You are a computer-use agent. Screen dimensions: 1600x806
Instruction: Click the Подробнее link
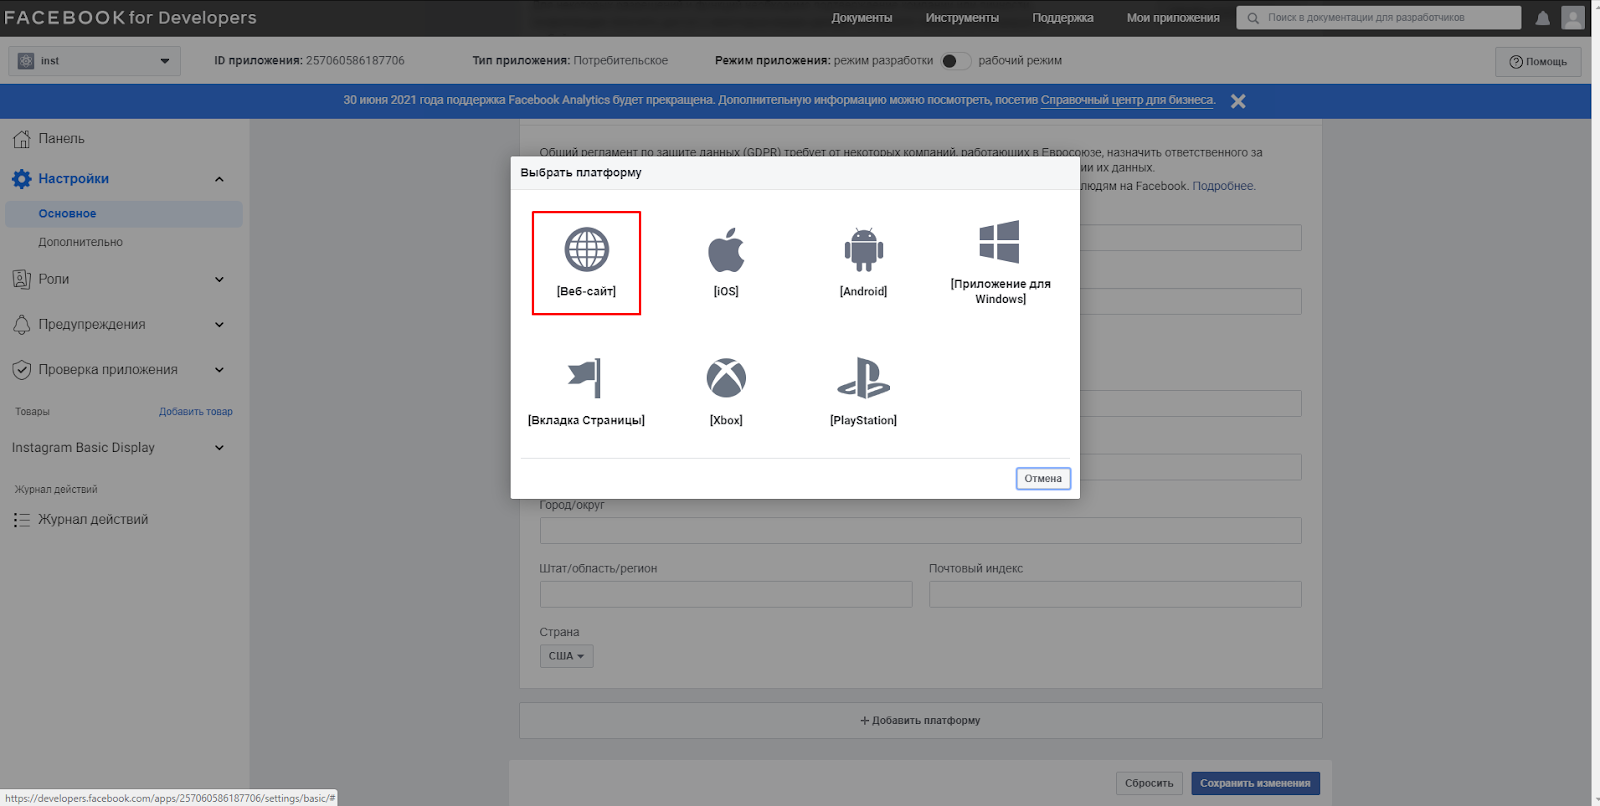[1222, 186]
